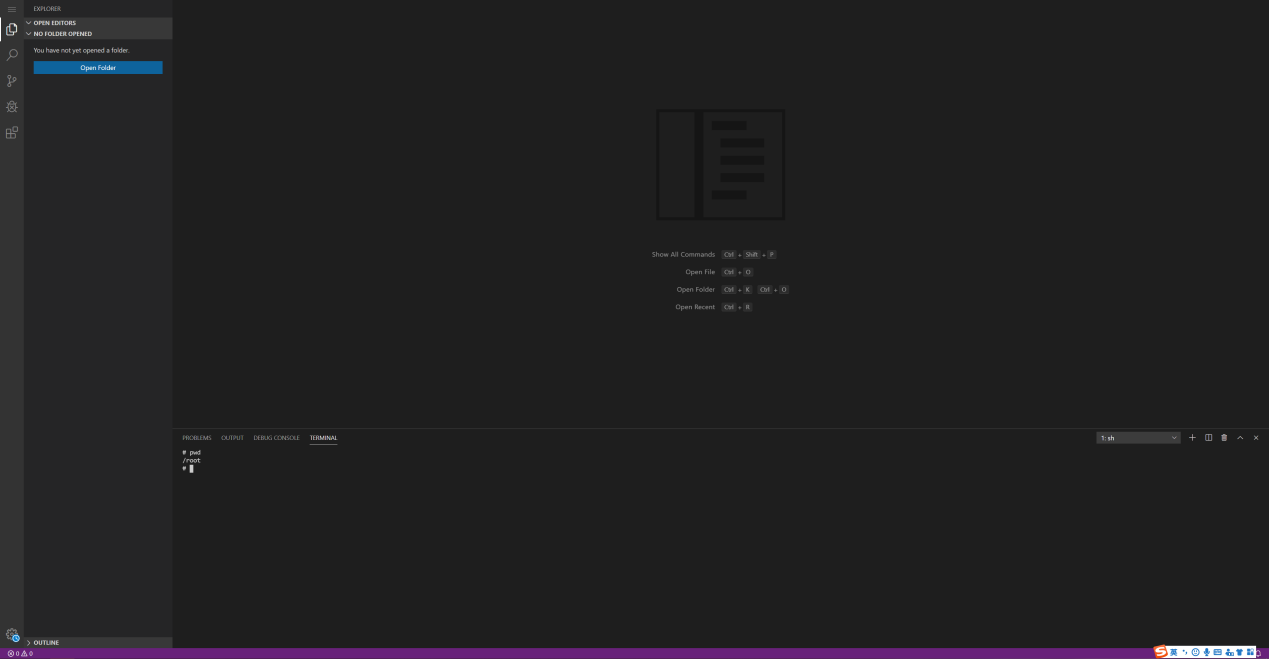Open the Search view in activity bar
This screenshot has width=1269, height=659.
click(12, 55)
